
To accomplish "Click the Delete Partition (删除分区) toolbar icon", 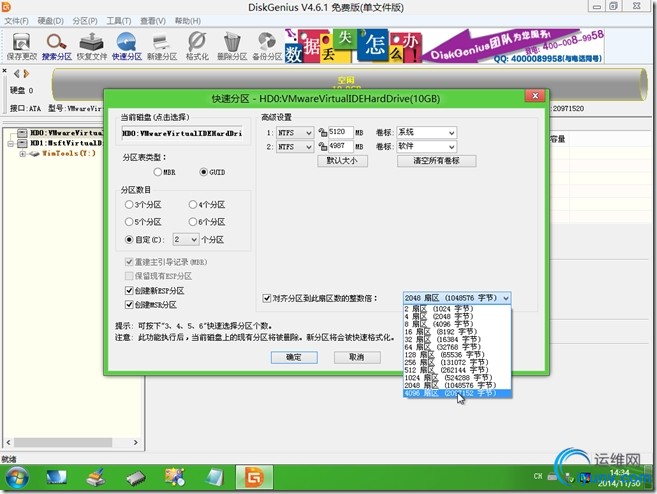I will 232,46.
